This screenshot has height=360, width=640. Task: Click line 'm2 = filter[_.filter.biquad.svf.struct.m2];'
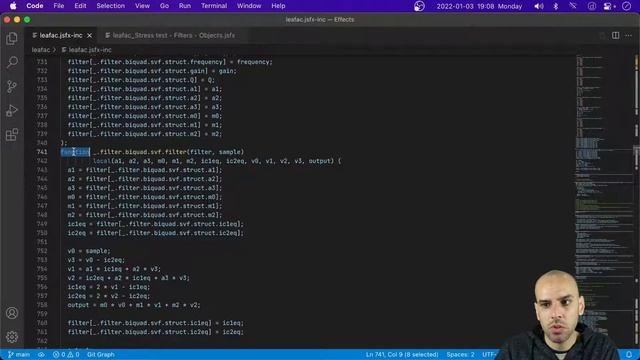coord(145,215)
